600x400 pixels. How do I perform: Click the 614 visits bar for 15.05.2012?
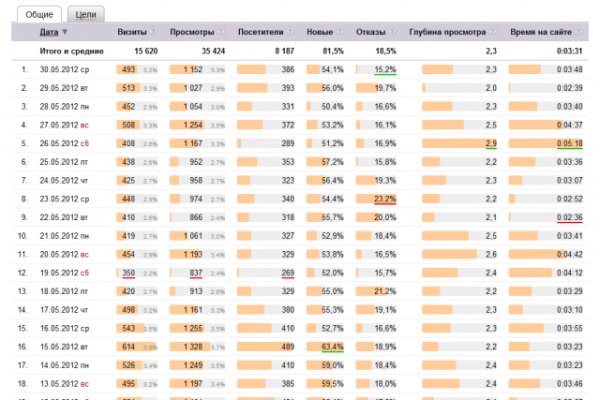click(127, 345)
